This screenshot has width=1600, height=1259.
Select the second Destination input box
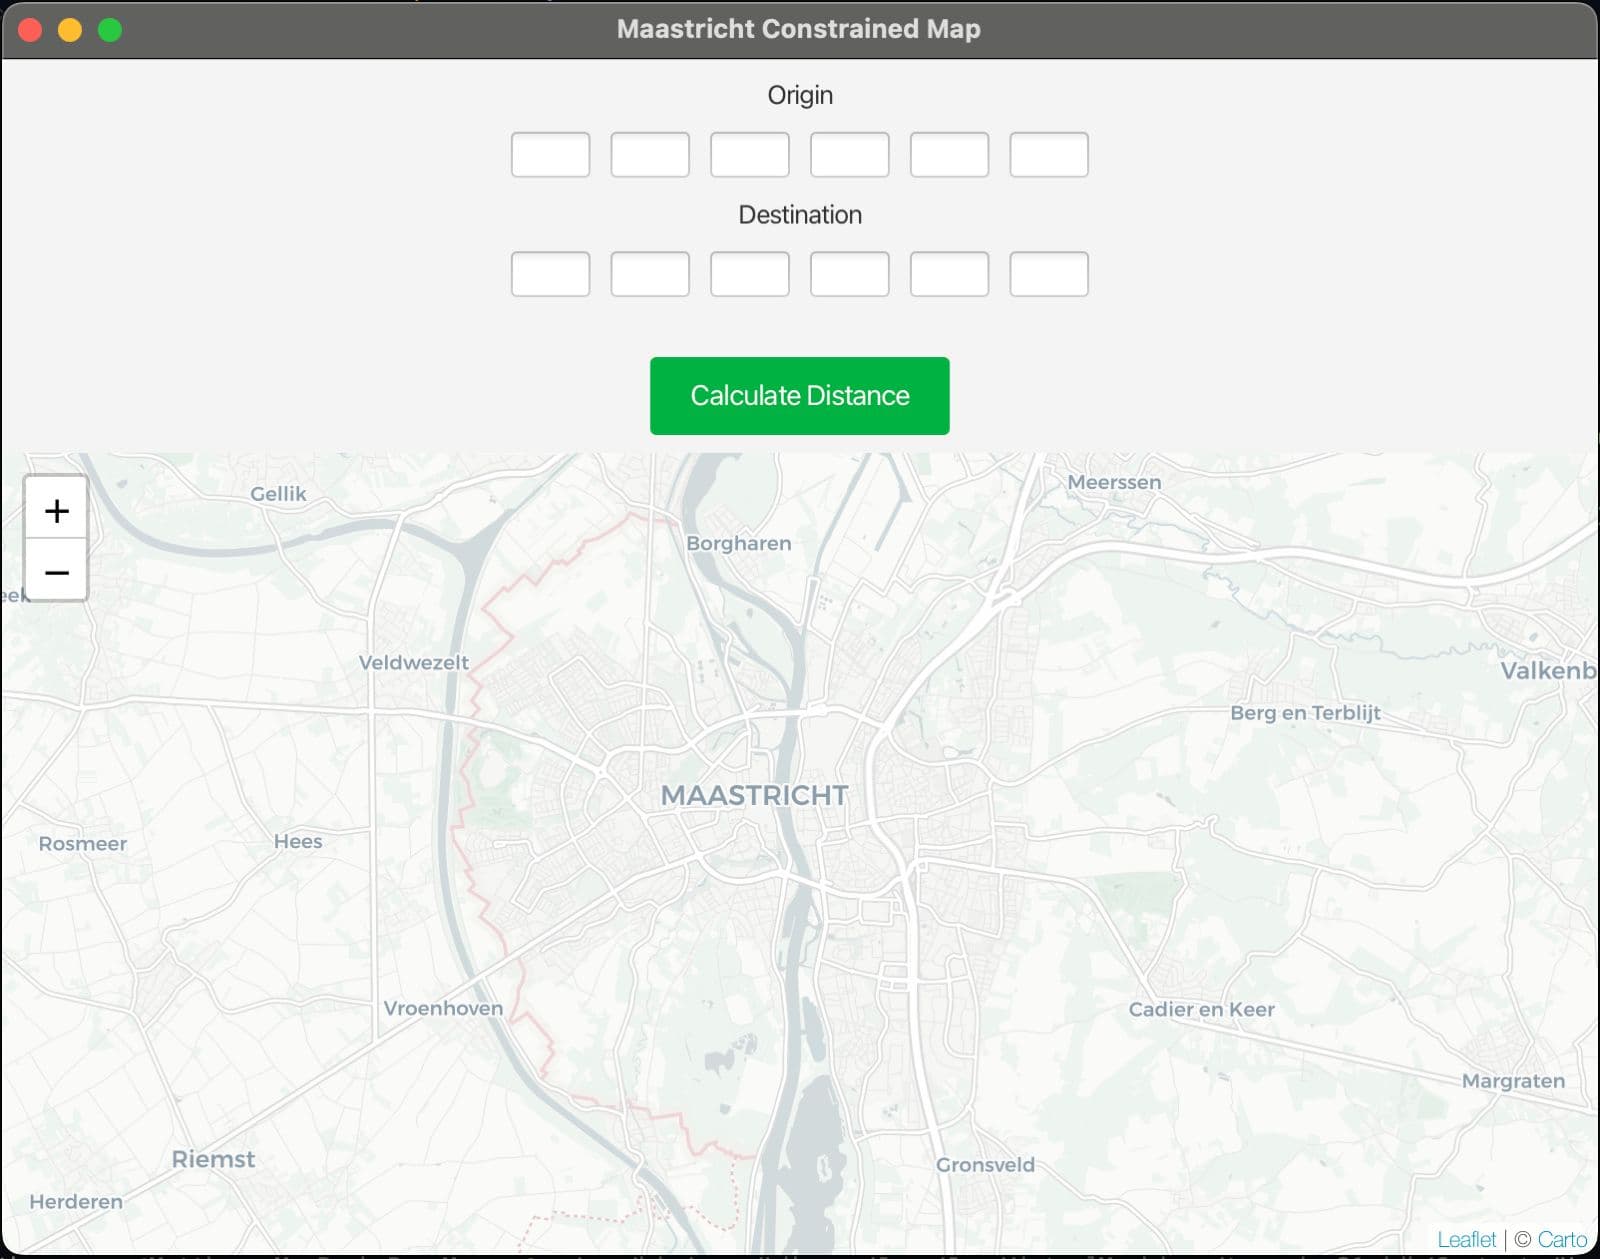650,274
